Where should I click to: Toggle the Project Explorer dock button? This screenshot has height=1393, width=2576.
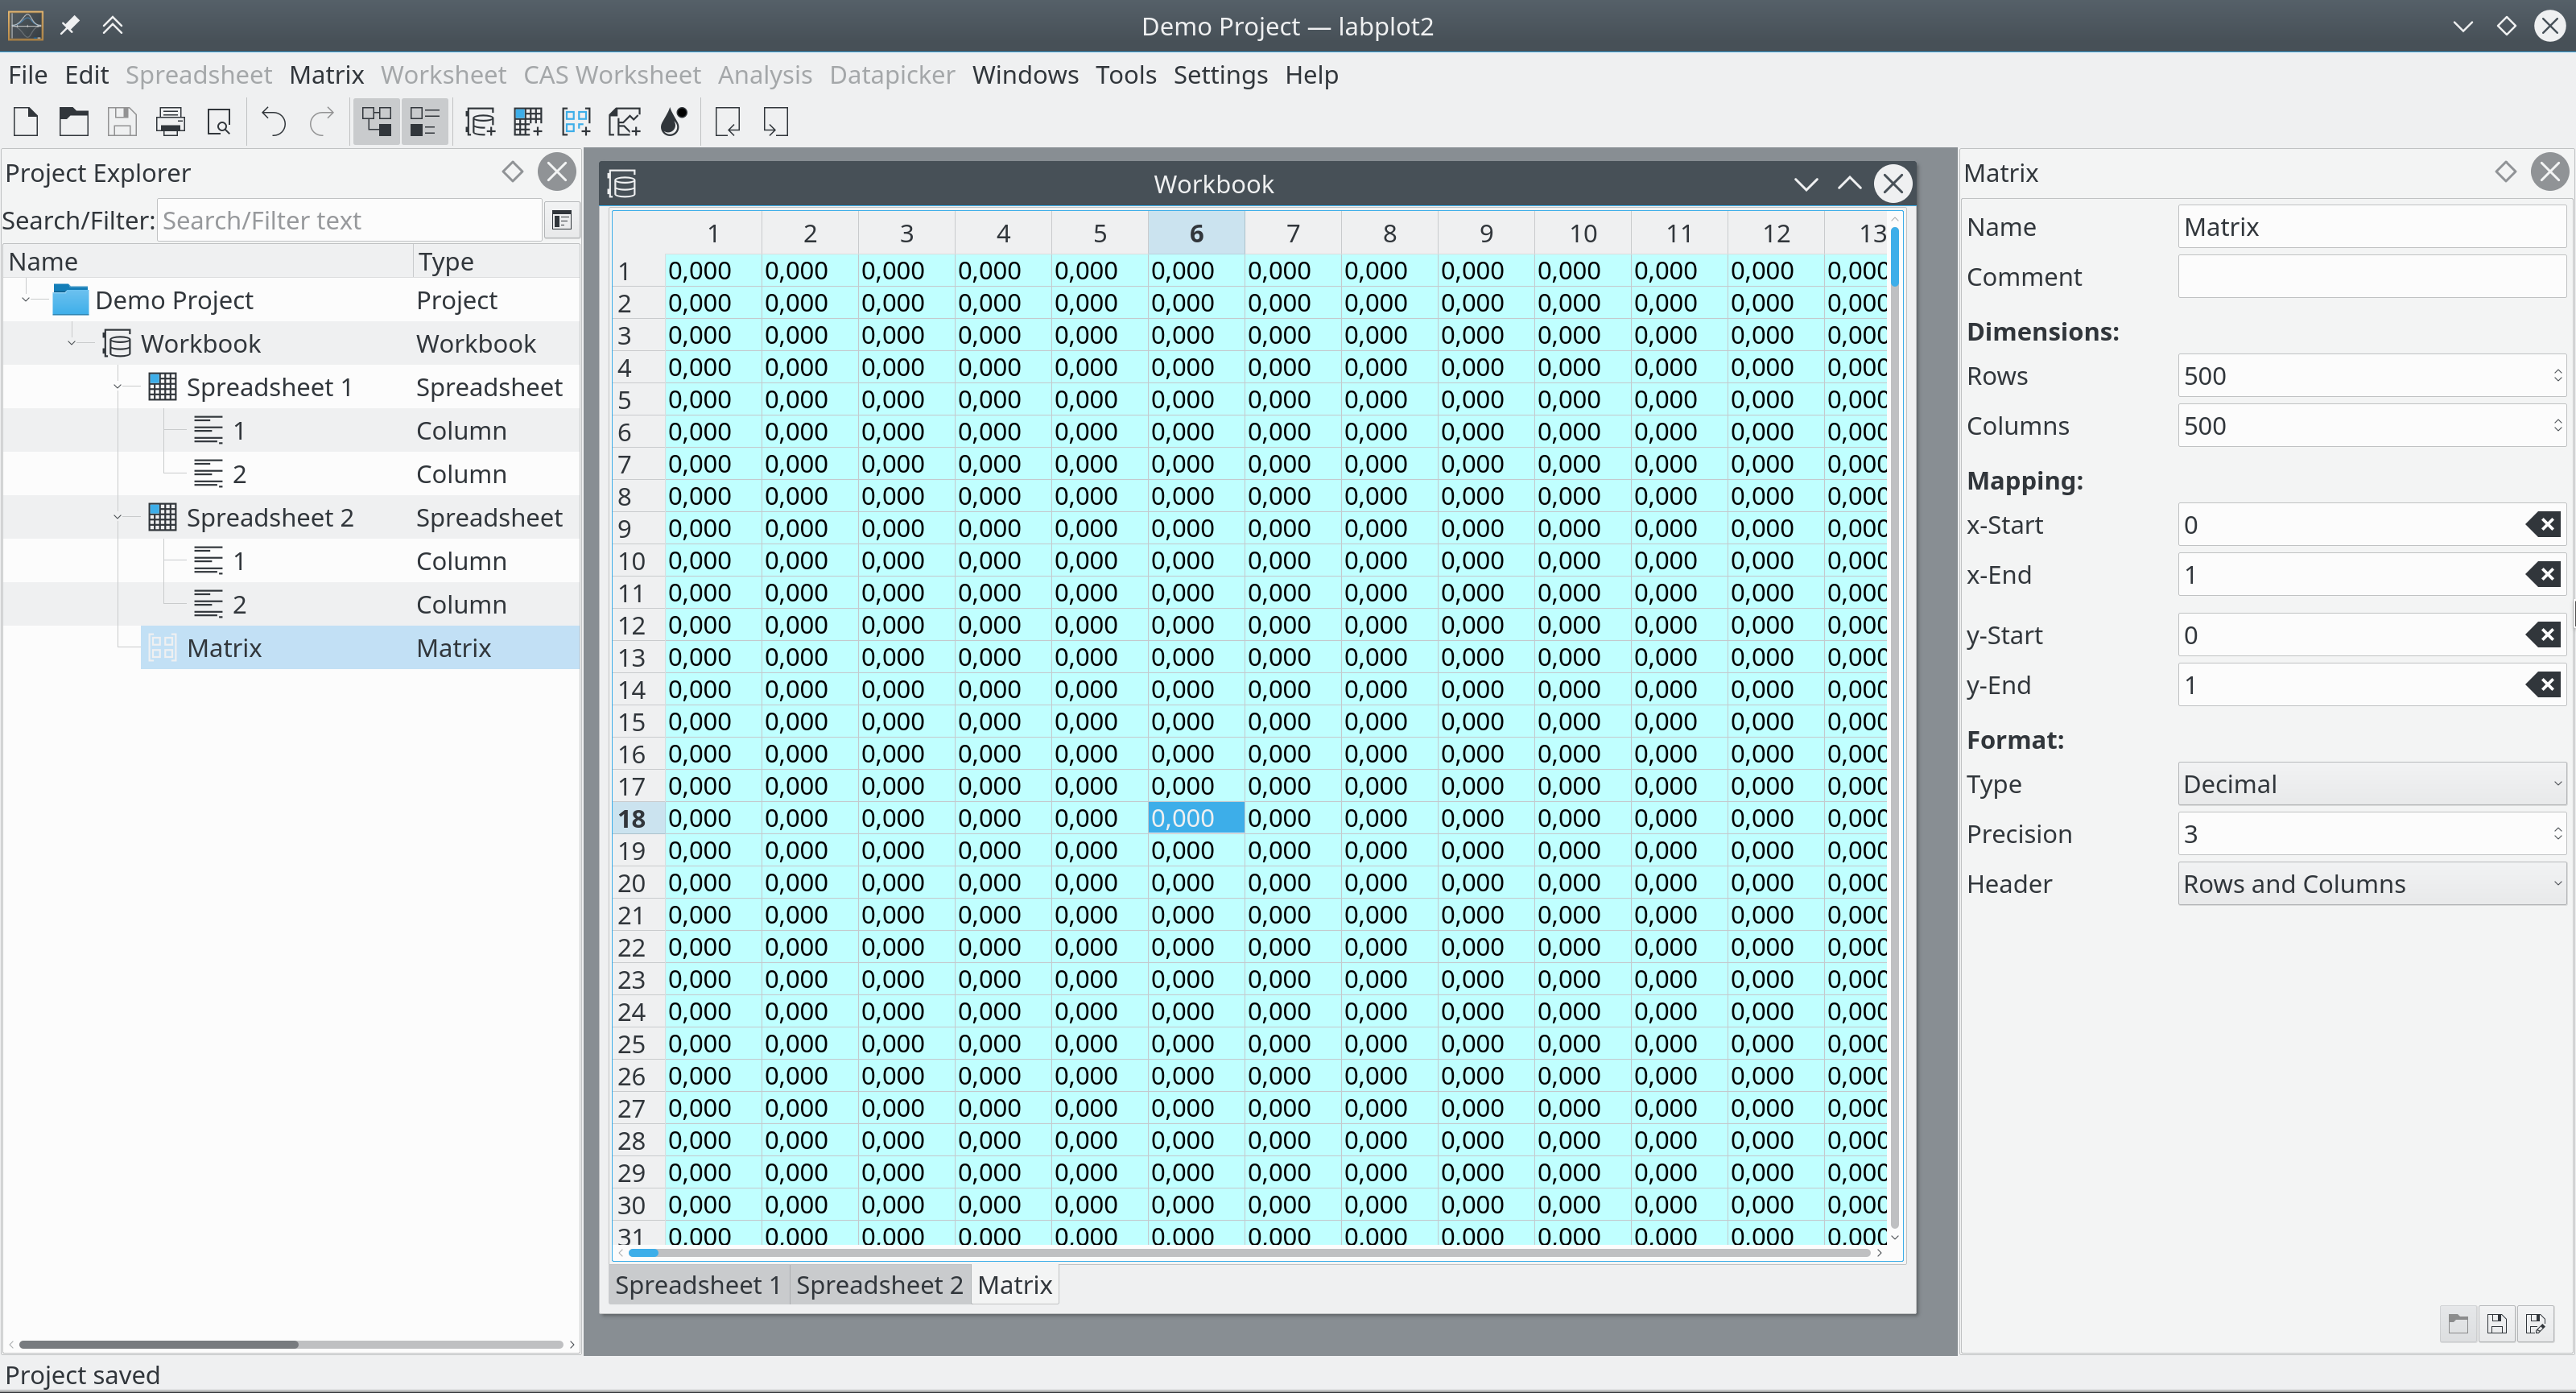point(376,122)
